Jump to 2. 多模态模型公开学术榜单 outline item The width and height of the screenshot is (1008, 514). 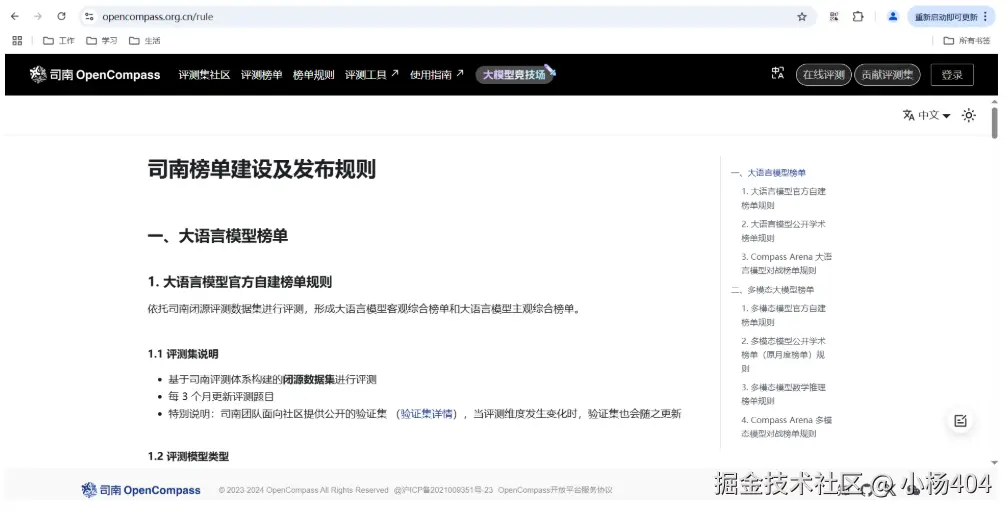[783, 355]
